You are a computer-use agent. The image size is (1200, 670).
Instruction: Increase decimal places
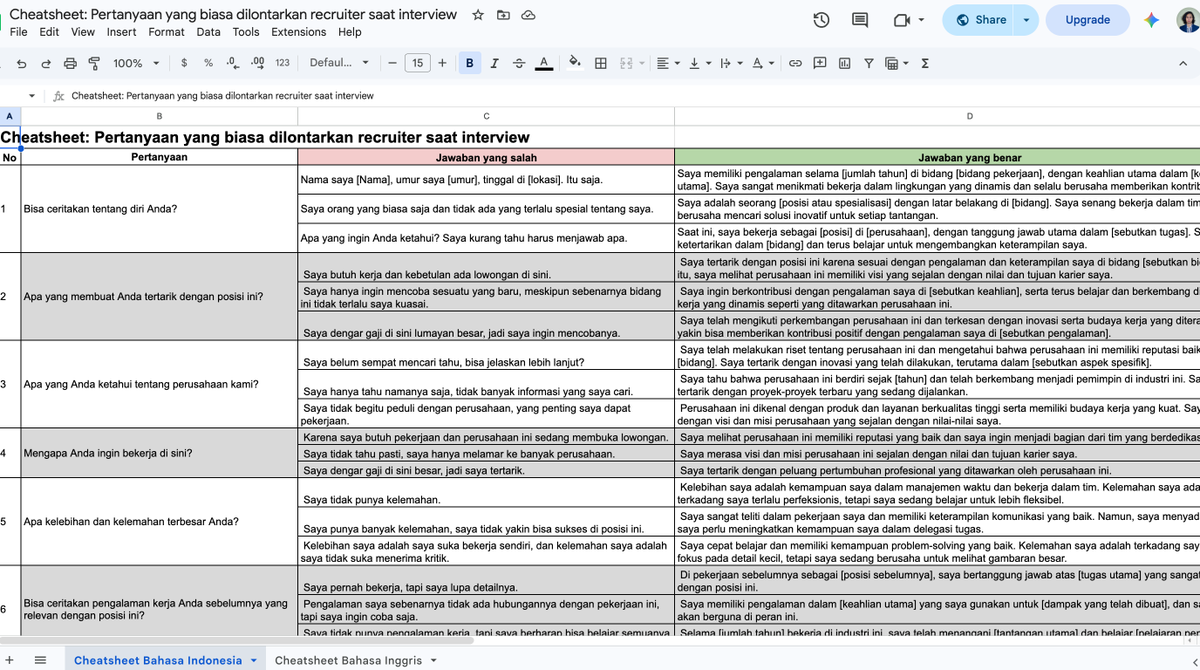coord(258,63)
